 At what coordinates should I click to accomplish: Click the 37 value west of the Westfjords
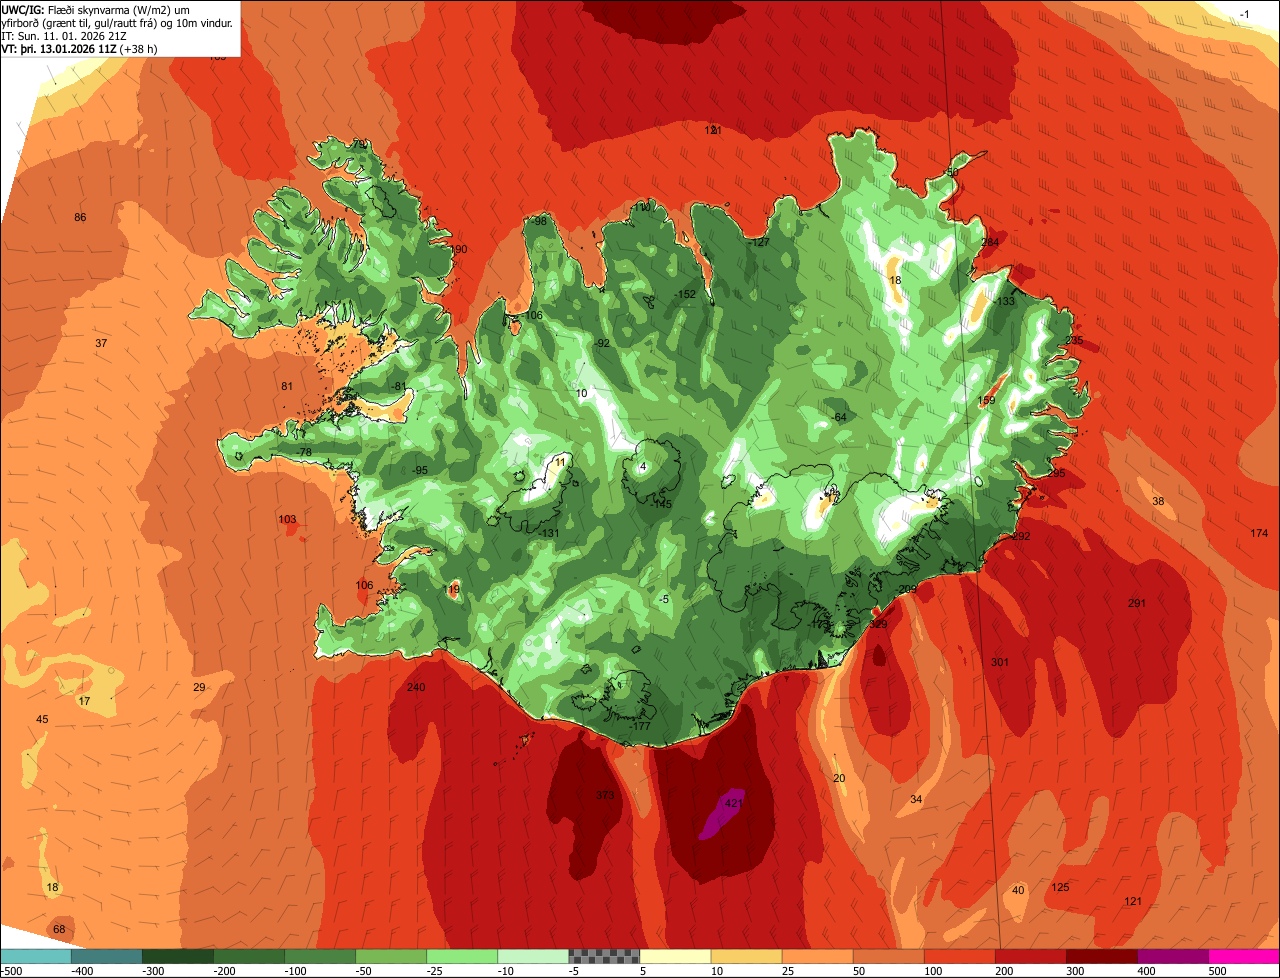(x=101, y=343)
